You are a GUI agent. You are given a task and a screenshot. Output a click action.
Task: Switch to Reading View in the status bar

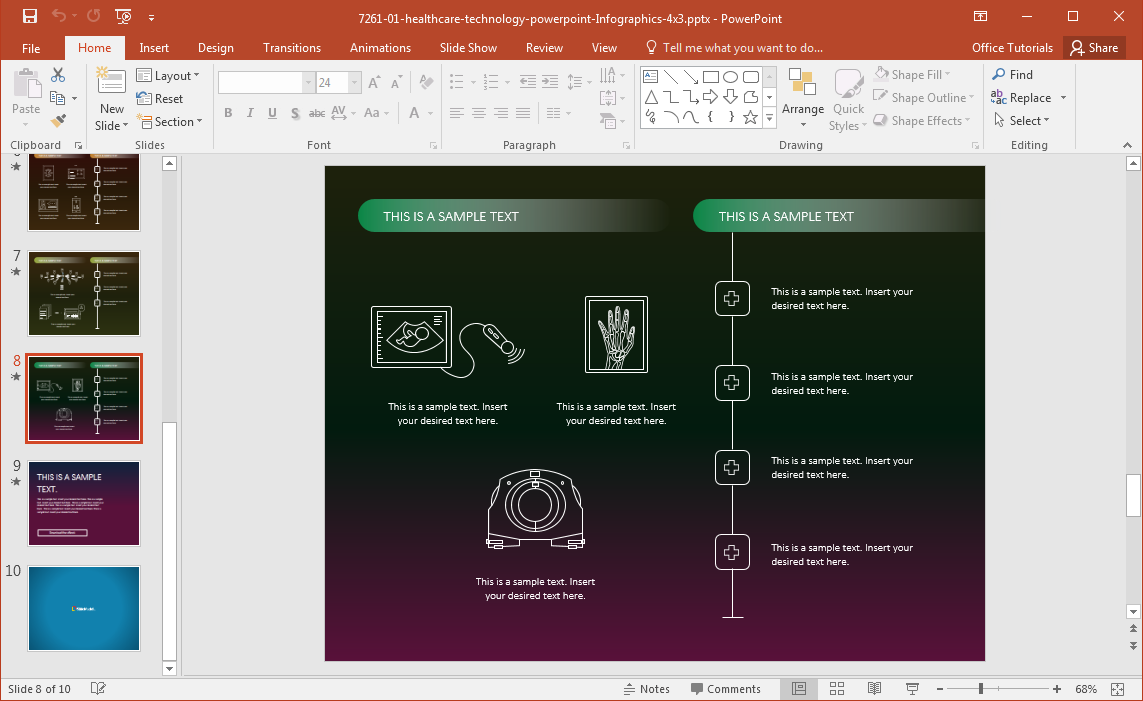pos(874,689)
